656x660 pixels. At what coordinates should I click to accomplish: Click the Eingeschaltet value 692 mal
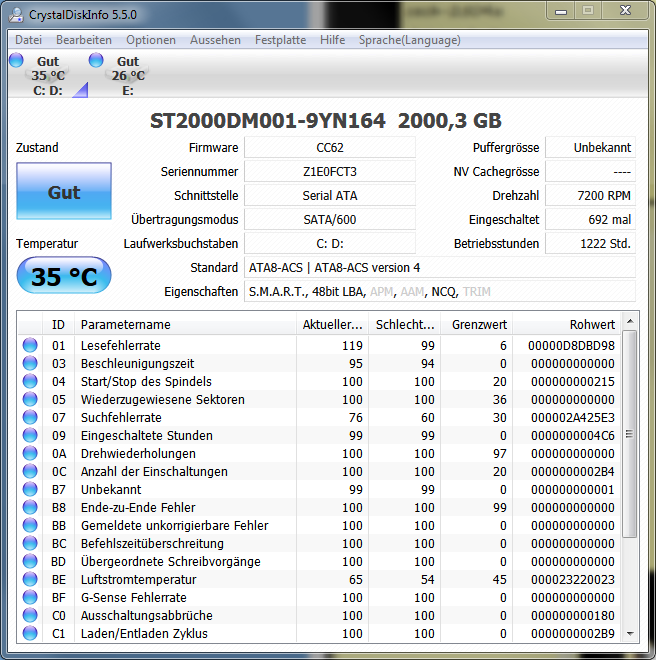click(x=590, y=219)
